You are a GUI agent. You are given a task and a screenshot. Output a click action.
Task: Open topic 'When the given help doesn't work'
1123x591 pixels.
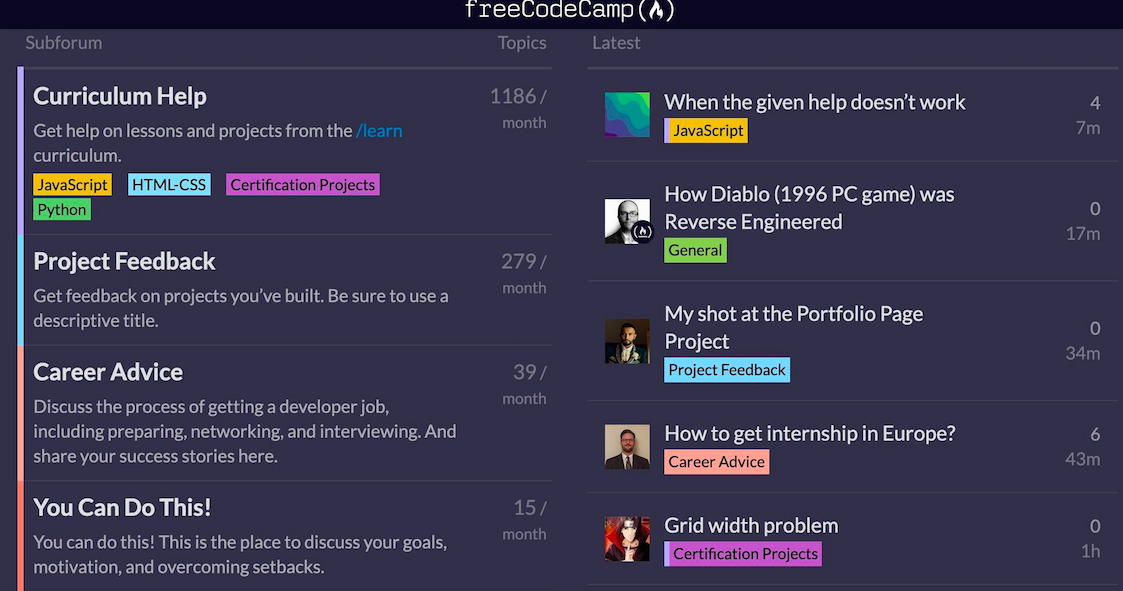(x=814, y=102)
